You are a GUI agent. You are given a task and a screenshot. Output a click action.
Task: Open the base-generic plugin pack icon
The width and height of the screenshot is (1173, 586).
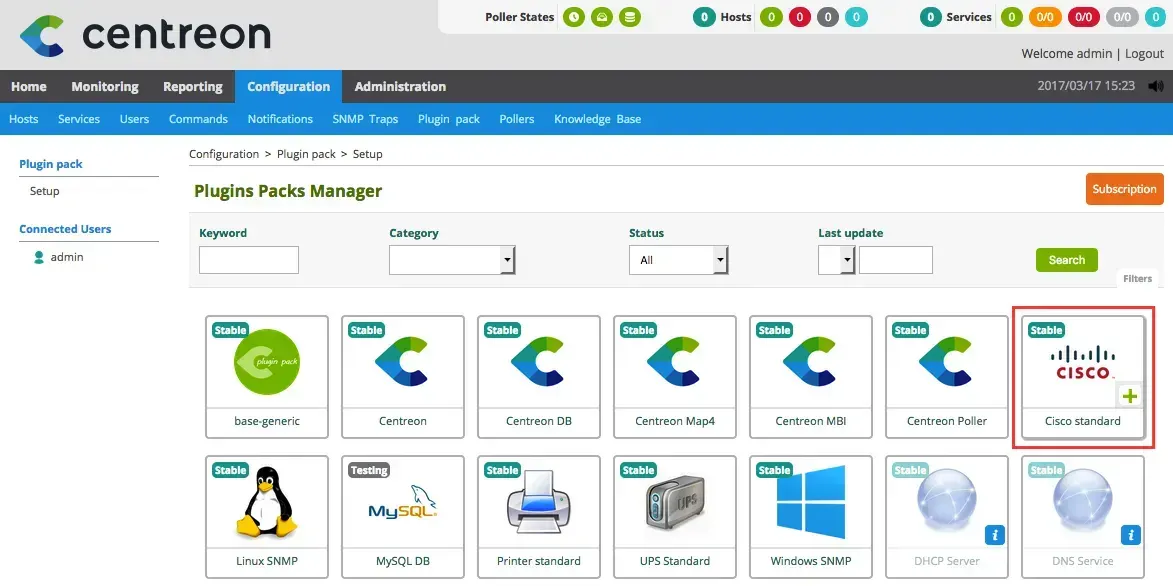[267, 361]
